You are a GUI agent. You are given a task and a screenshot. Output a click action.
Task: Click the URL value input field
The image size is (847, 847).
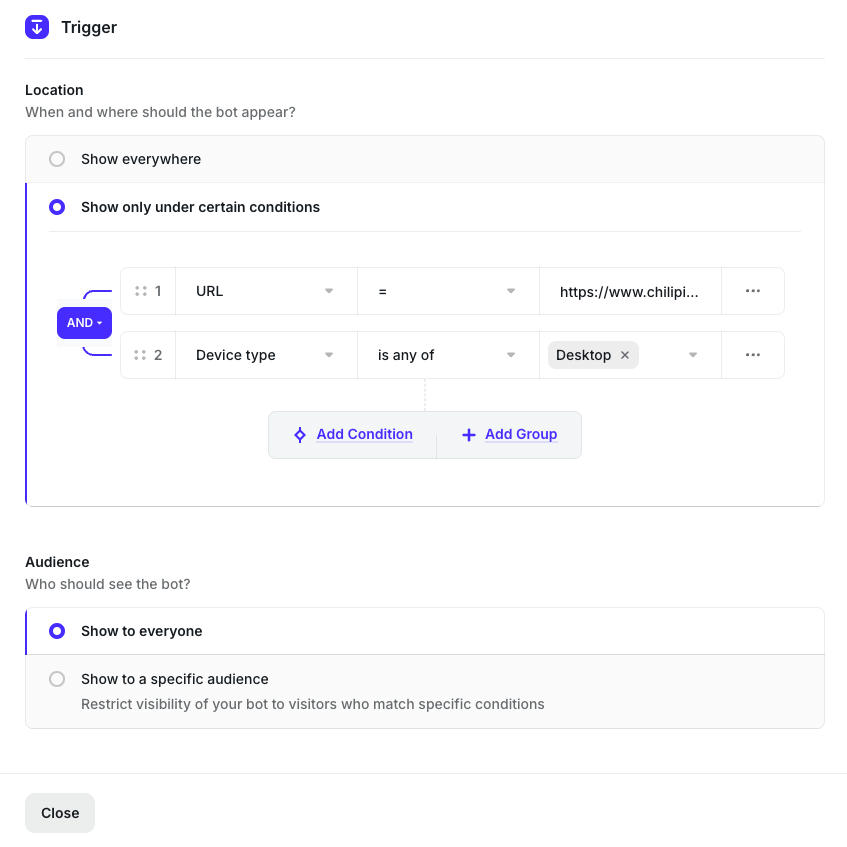click(x=629, y=291)
